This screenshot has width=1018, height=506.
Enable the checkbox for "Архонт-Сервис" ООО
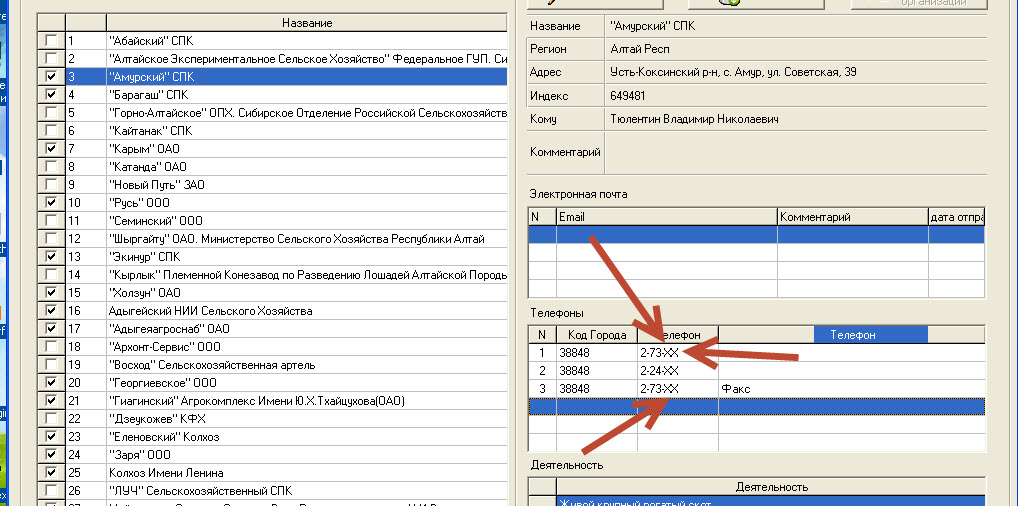(51, 347)
